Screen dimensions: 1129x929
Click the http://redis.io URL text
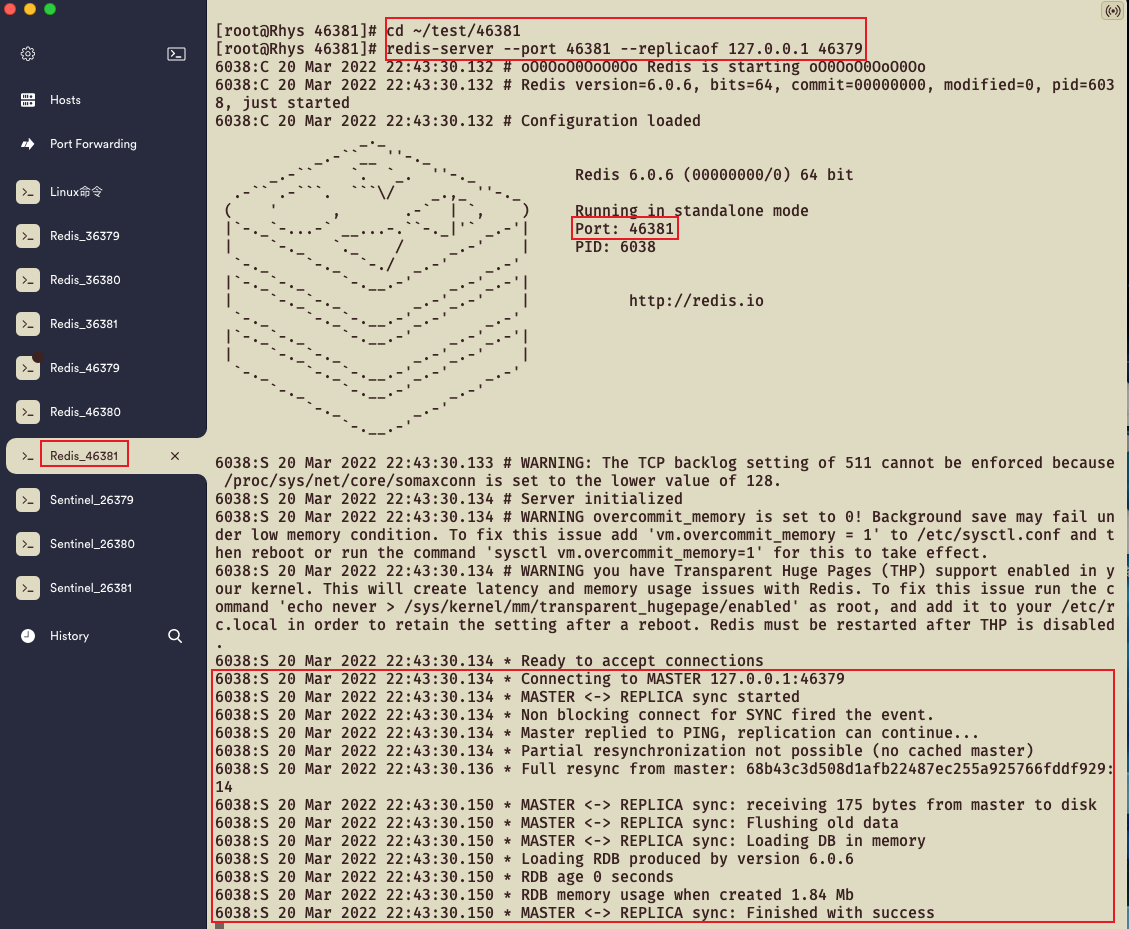tap(696, 301)
